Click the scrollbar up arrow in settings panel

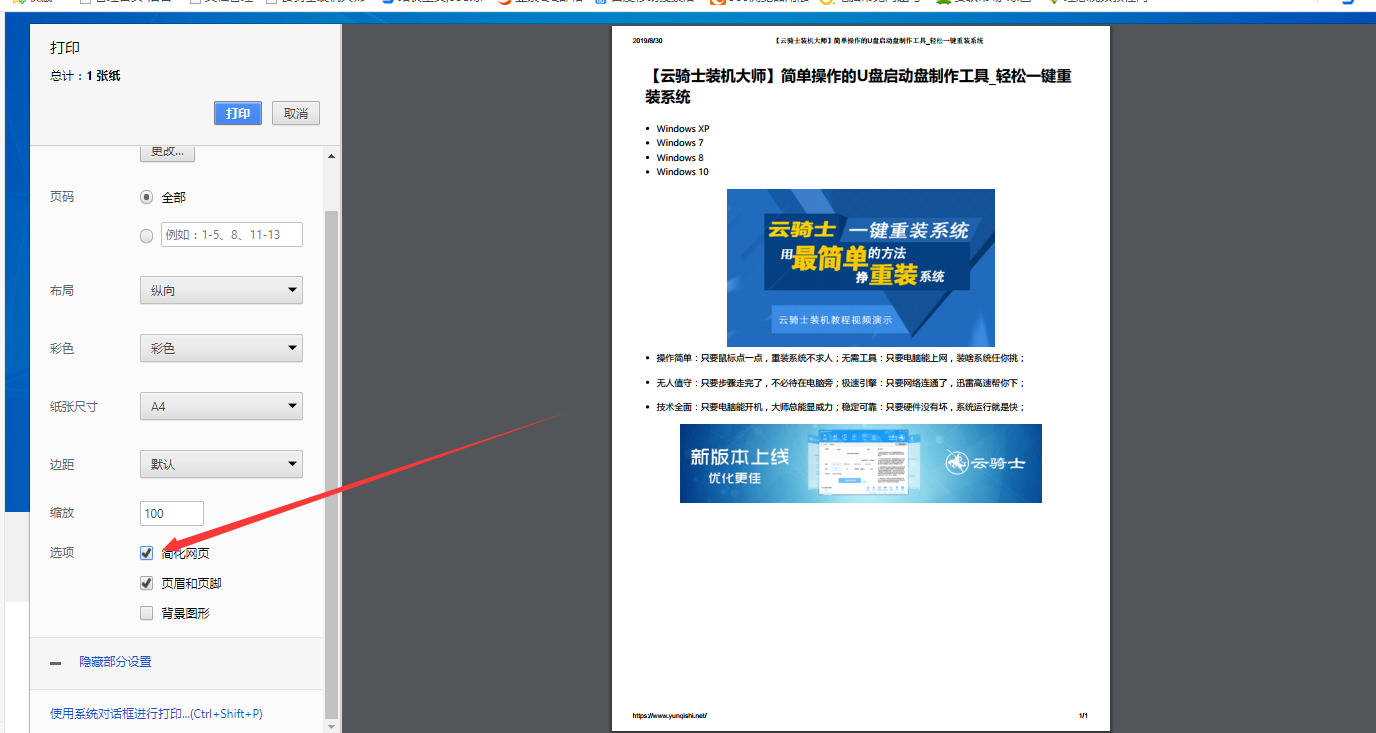click(331, 155)
